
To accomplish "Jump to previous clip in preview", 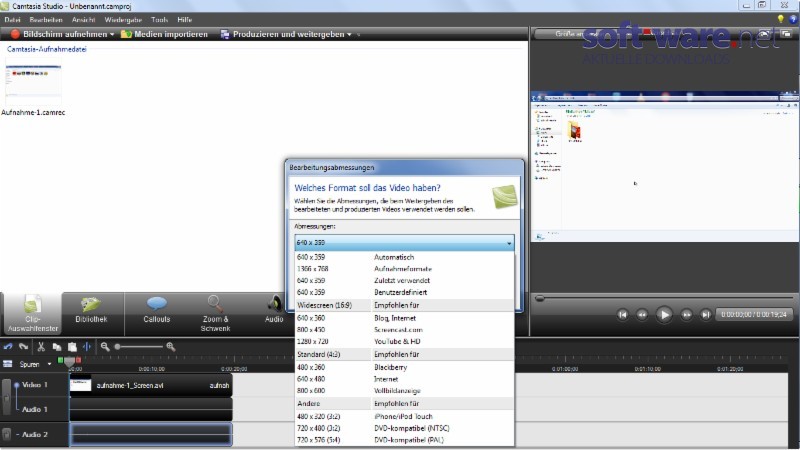I will coord(622,314).
